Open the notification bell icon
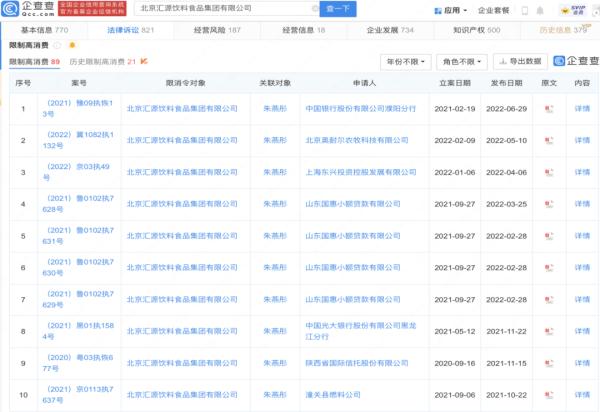Screen dimensions: 600x412 (x=540, y=11)
